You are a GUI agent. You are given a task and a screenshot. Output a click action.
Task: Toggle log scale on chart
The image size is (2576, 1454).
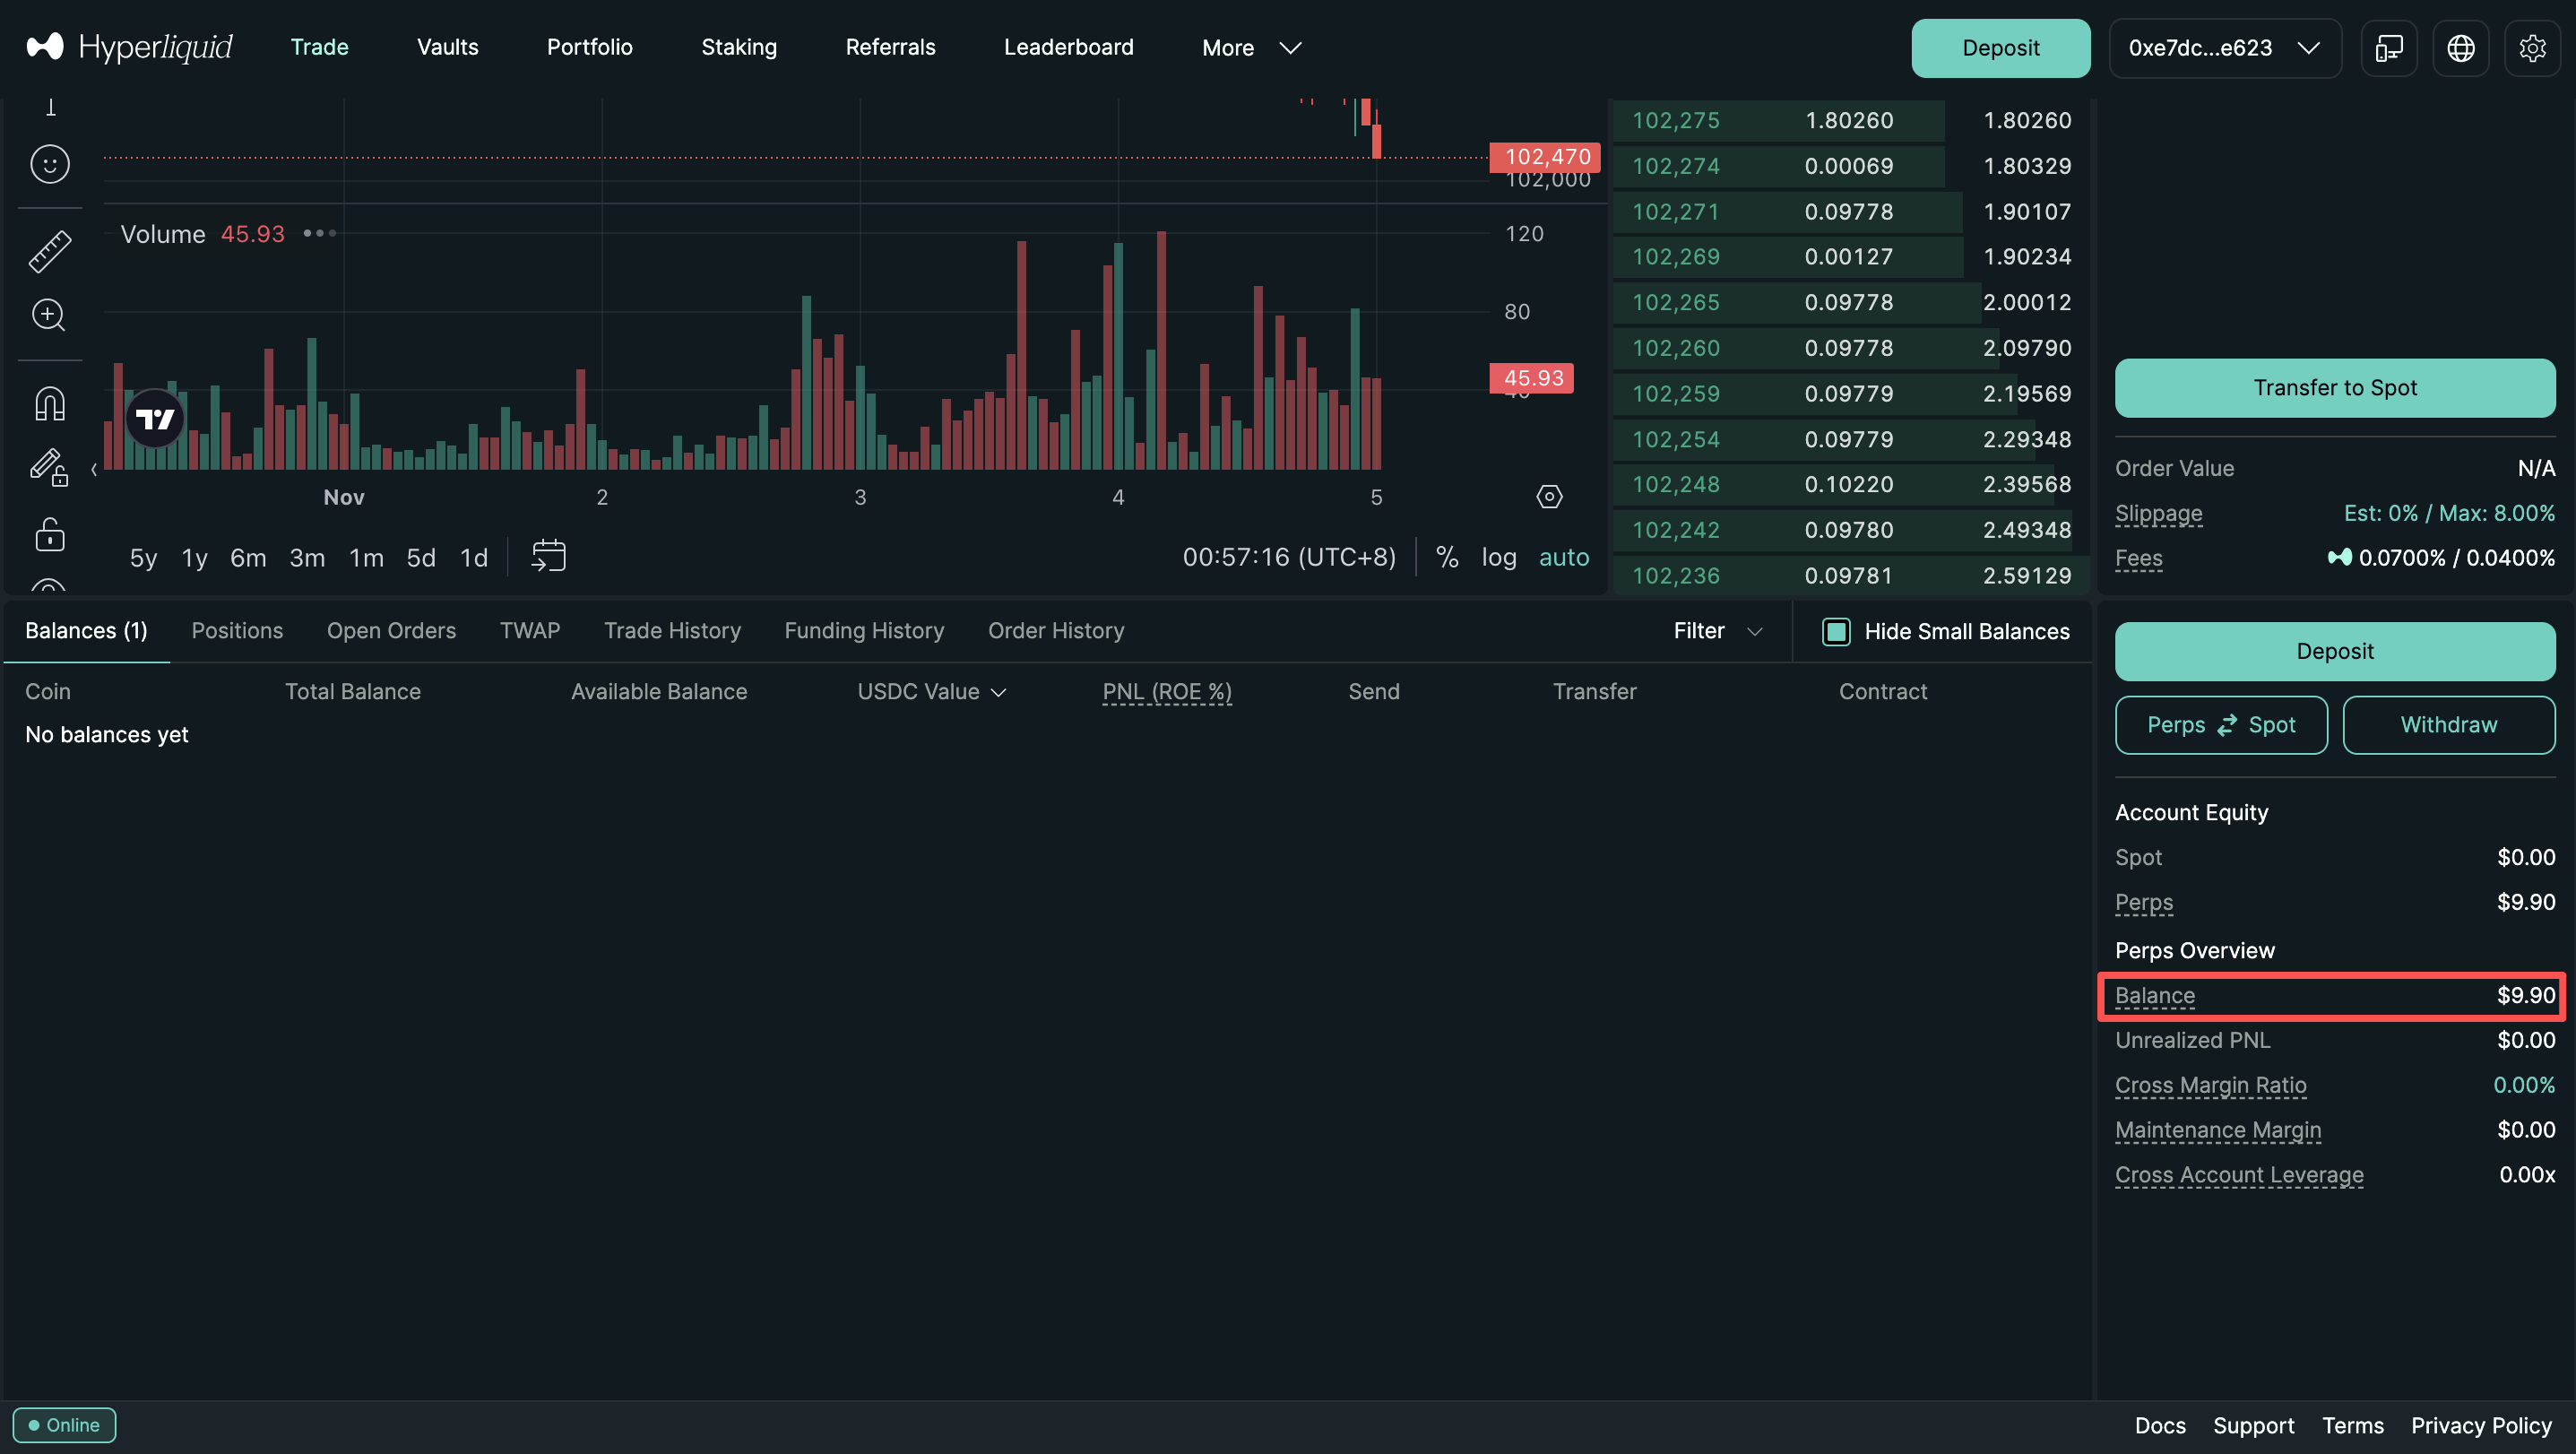pos(1498,557)
